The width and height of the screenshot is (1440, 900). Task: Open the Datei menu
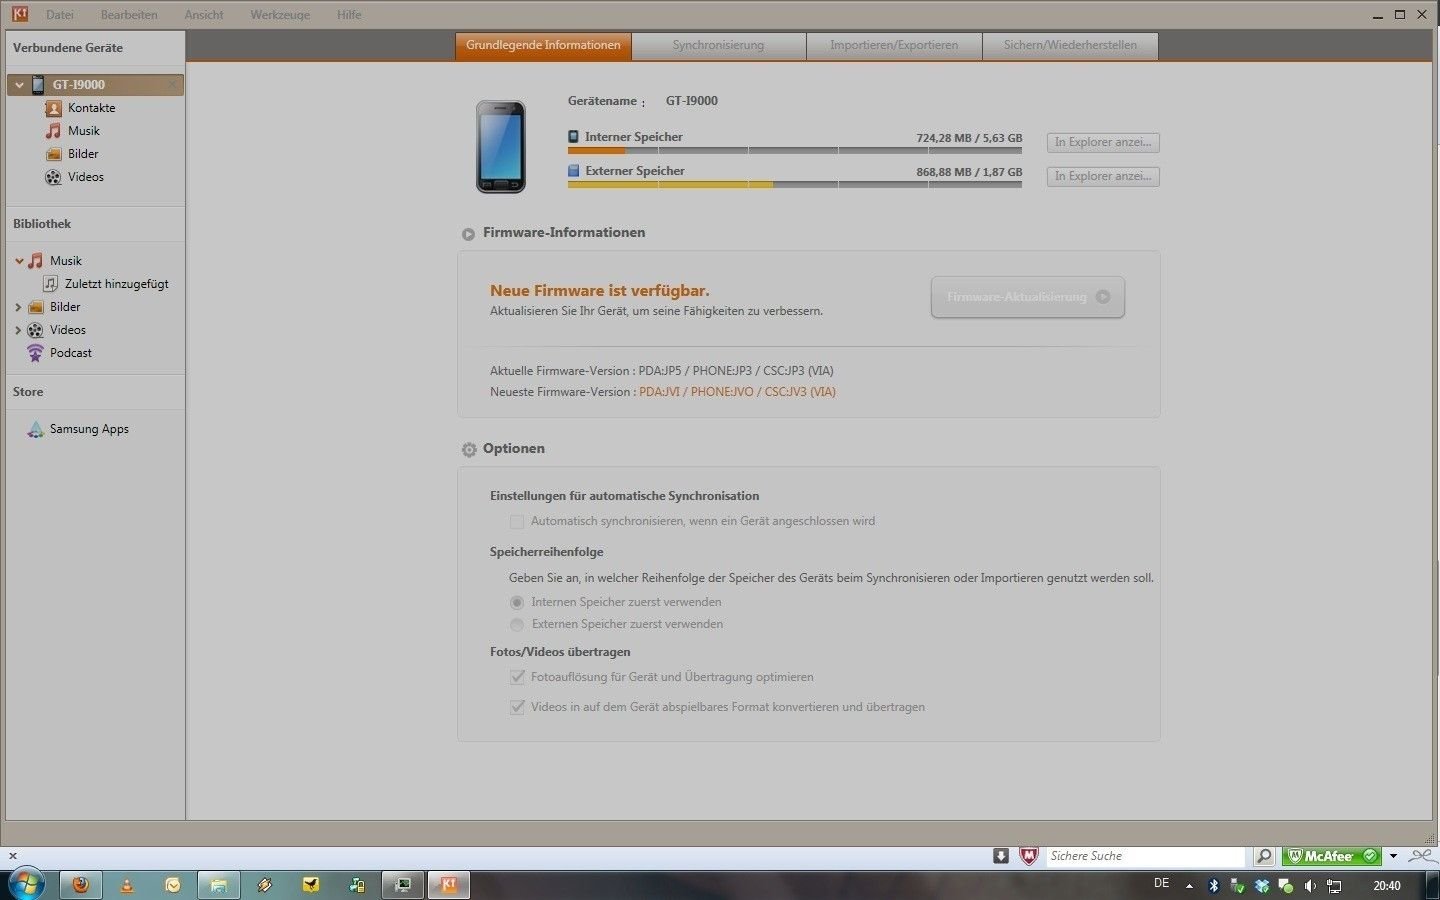pos(60,15)
